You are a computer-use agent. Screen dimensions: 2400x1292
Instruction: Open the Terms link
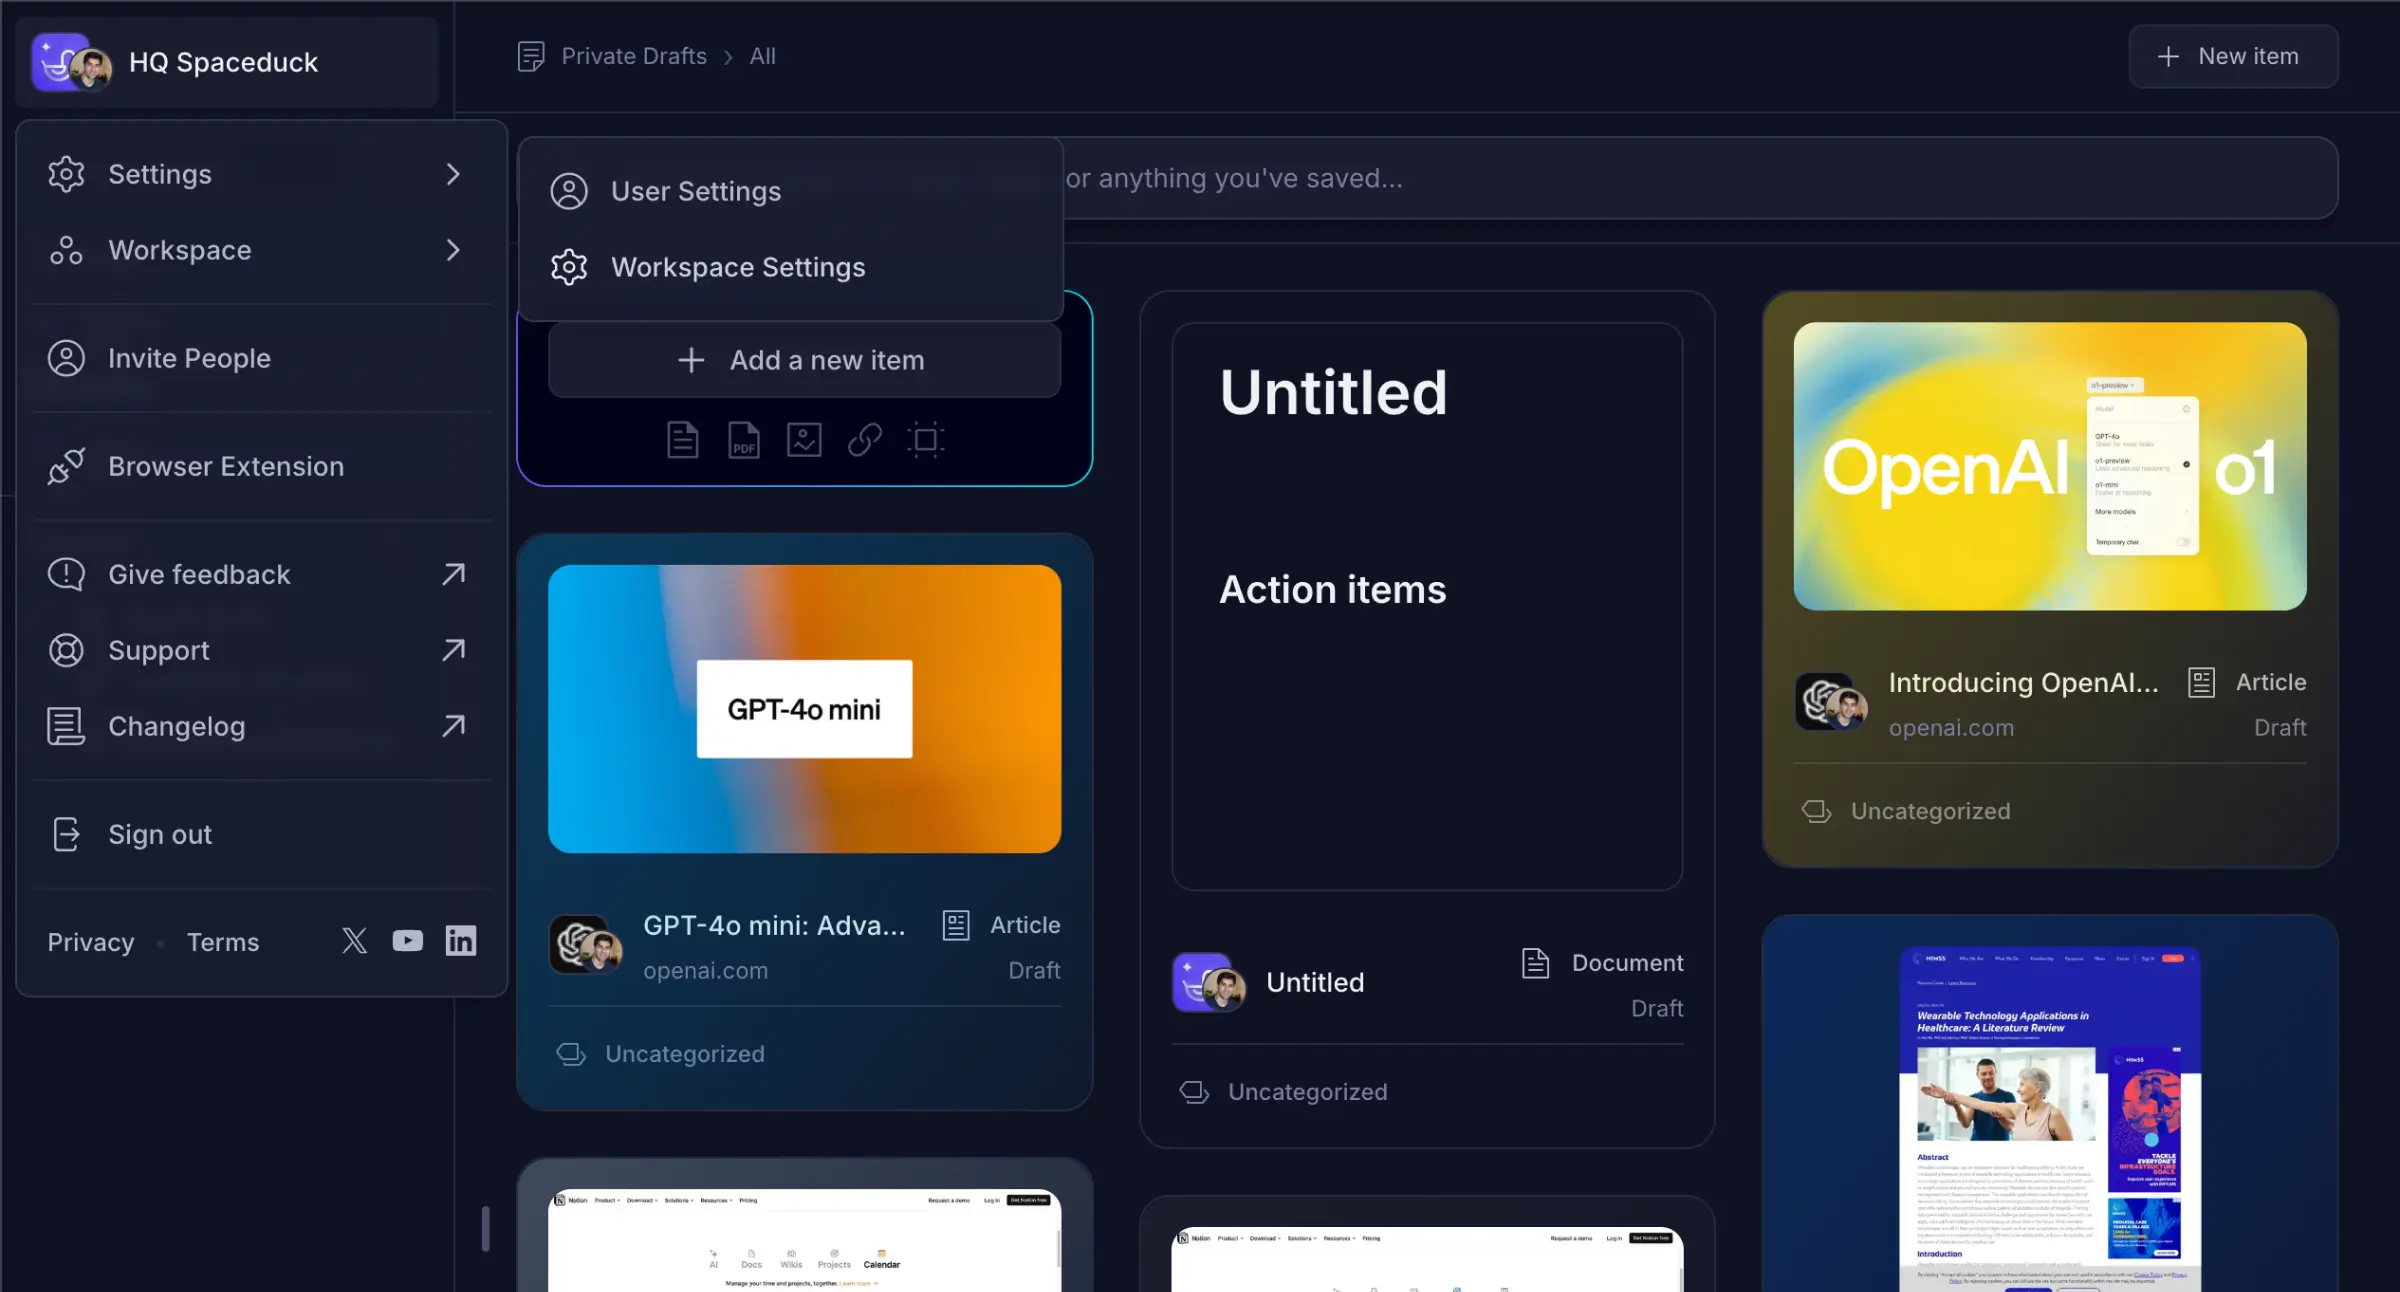pyautogui.click(x=223, y=942)
